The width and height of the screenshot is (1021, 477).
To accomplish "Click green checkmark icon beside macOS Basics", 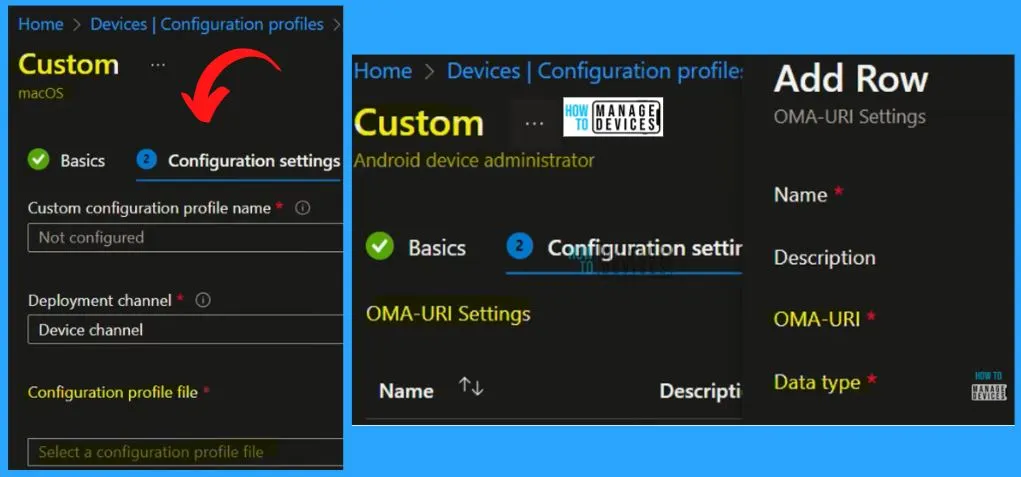I will point(38,160).
